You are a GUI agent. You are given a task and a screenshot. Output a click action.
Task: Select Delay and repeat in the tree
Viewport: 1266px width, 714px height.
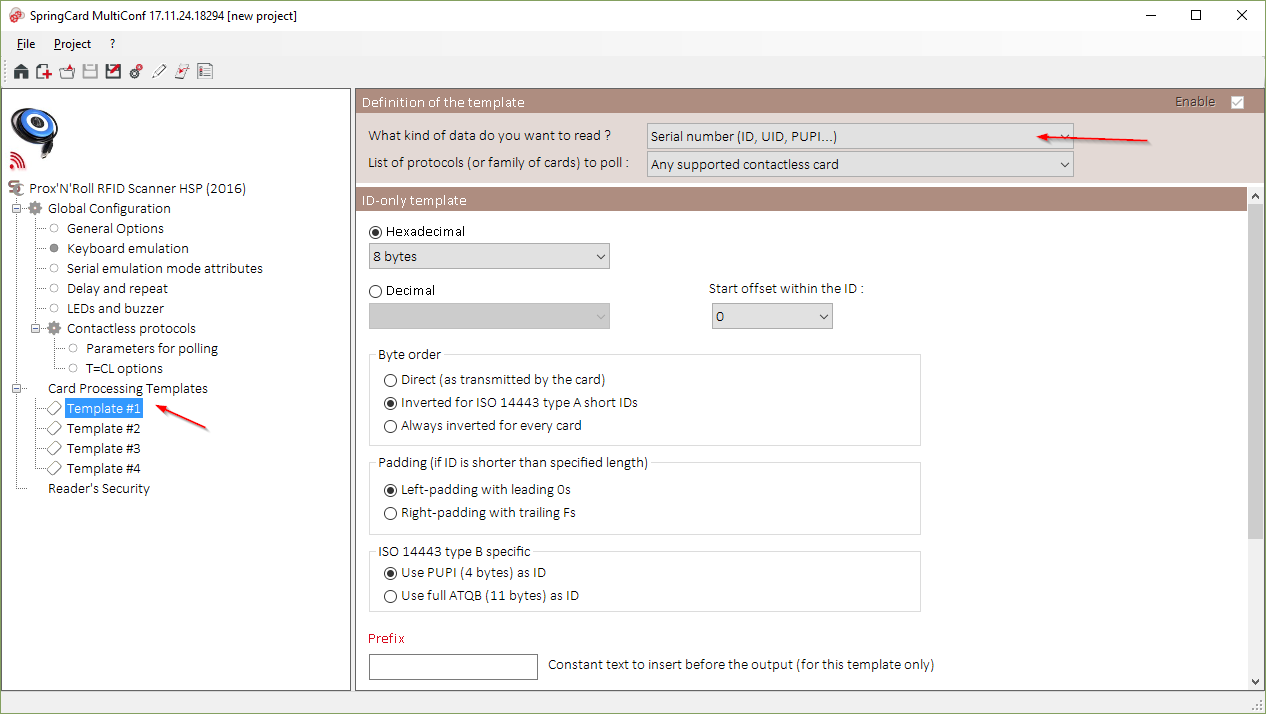[117, 288]
